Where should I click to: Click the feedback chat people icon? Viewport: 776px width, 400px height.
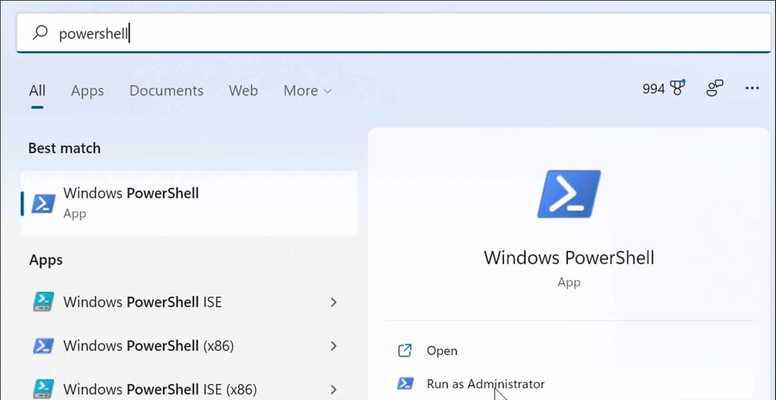tap(715, 88)
